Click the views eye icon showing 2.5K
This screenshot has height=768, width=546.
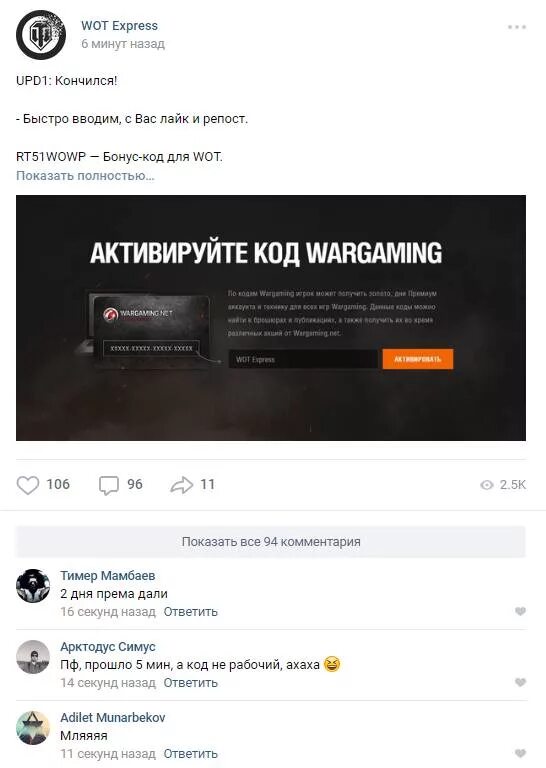pyautogui.click(x=487, y=485)
